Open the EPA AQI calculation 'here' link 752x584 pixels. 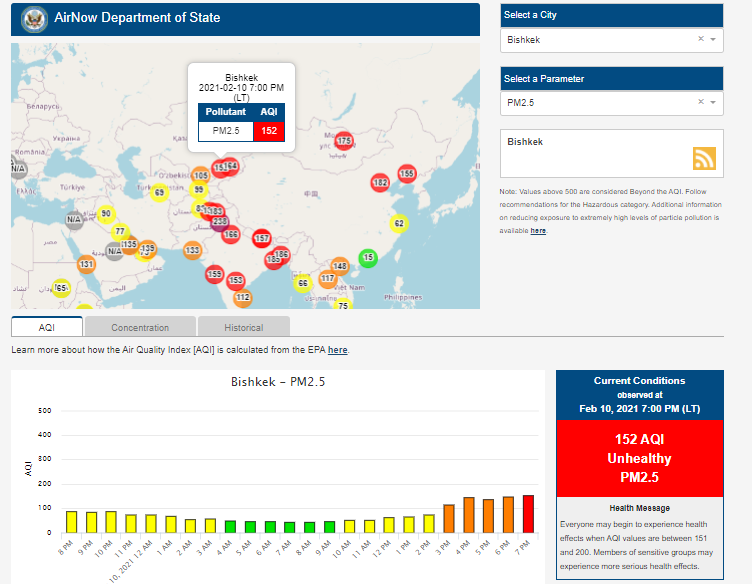(338, 350)
